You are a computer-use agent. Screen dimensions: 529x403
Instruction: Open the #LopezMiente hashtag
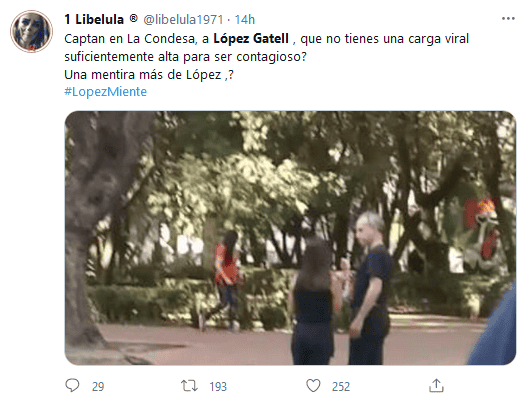point(106,92)
